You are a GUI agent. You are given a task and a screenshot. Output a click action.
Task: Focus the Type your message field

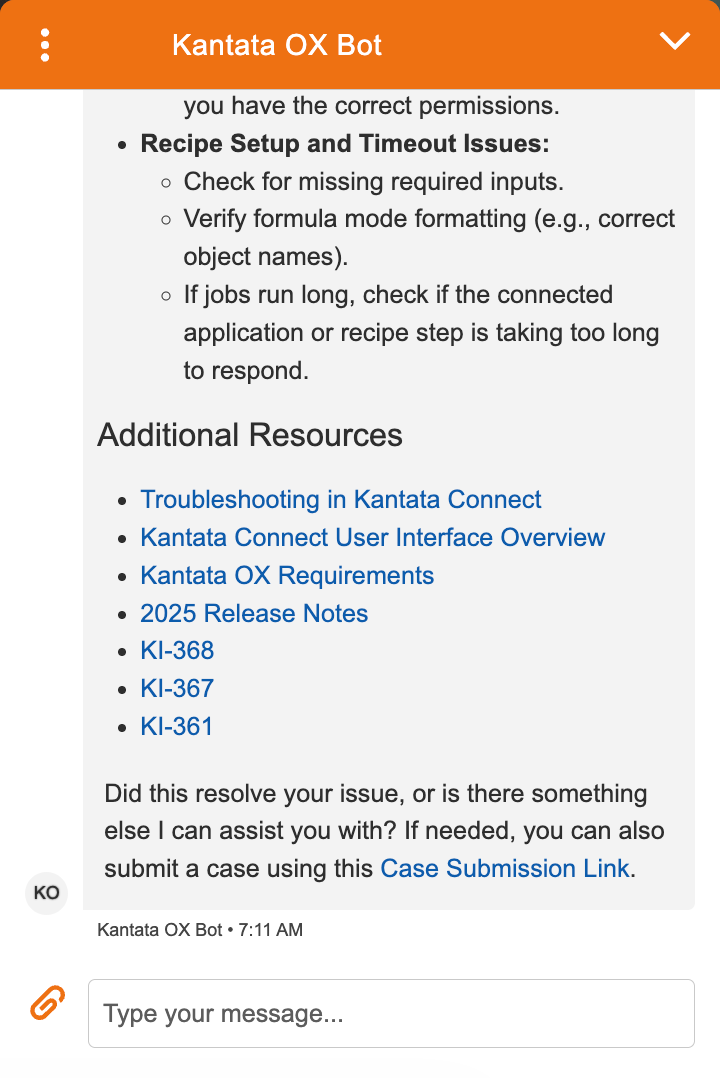click(391, 1013)
